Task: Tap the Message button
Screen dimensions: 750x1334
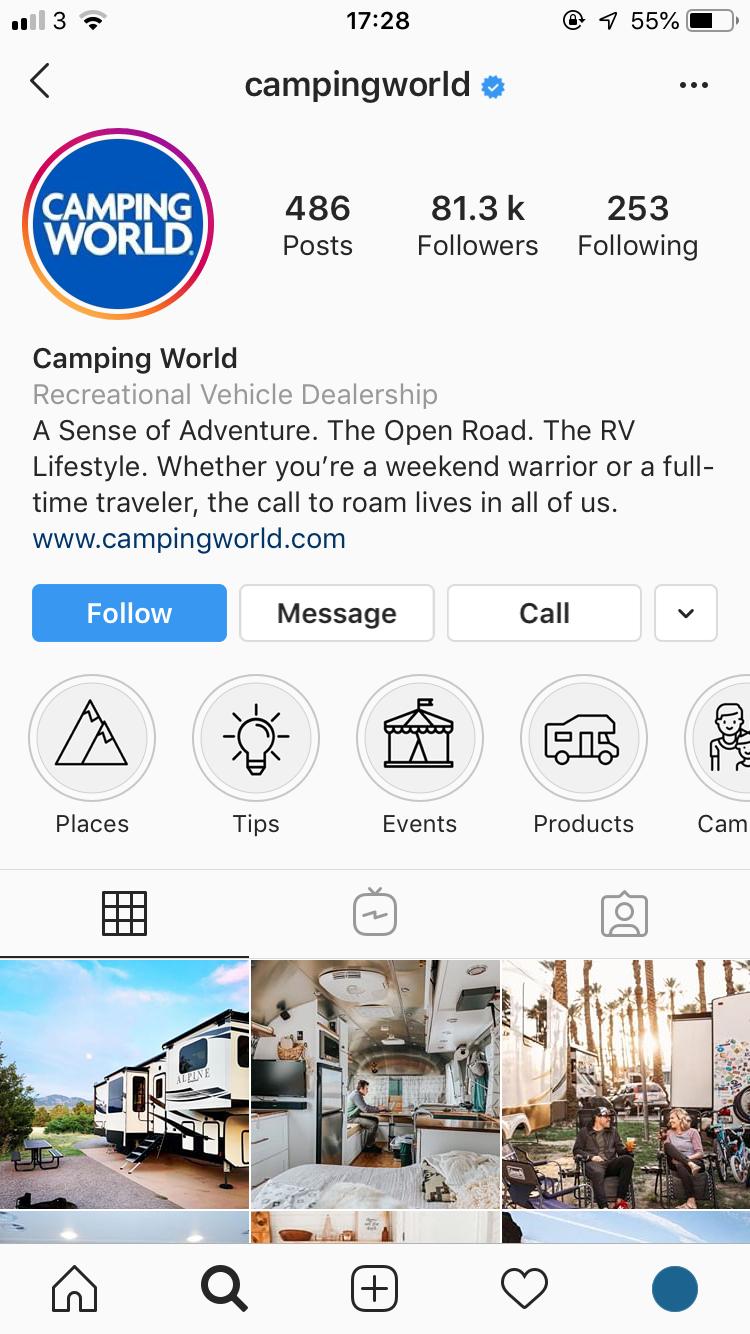Action: (x=337, y=613)
